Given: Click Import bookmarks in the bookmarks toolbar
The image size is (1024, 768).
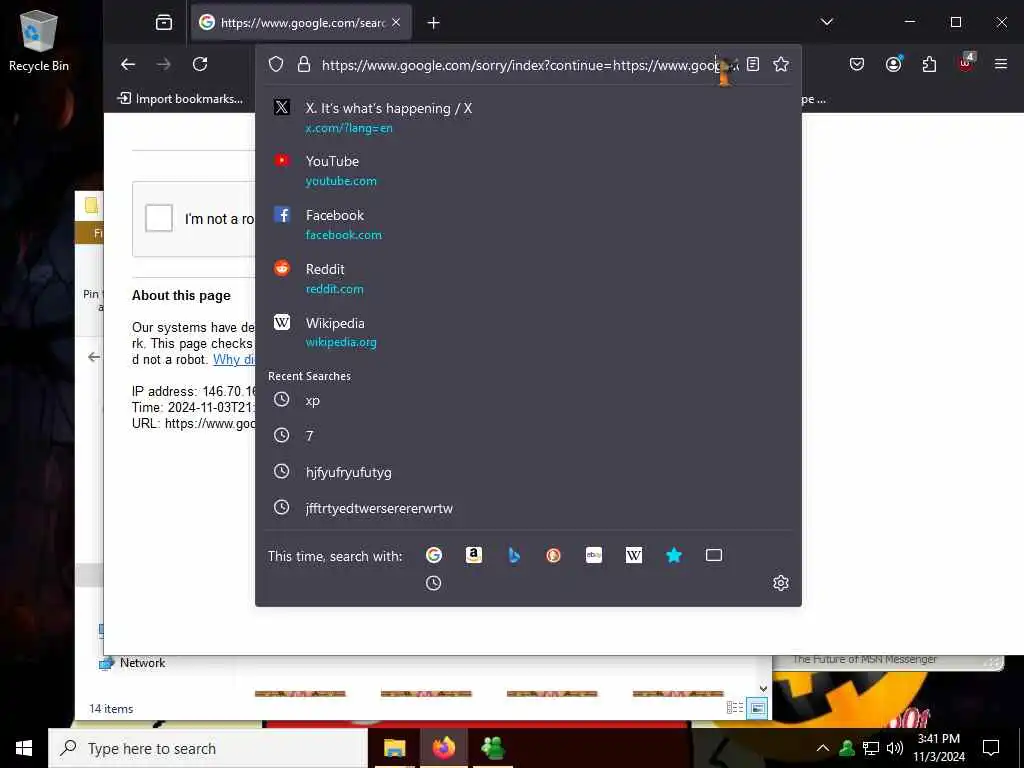Looking at the screenshot, I should tap(180, 99).
